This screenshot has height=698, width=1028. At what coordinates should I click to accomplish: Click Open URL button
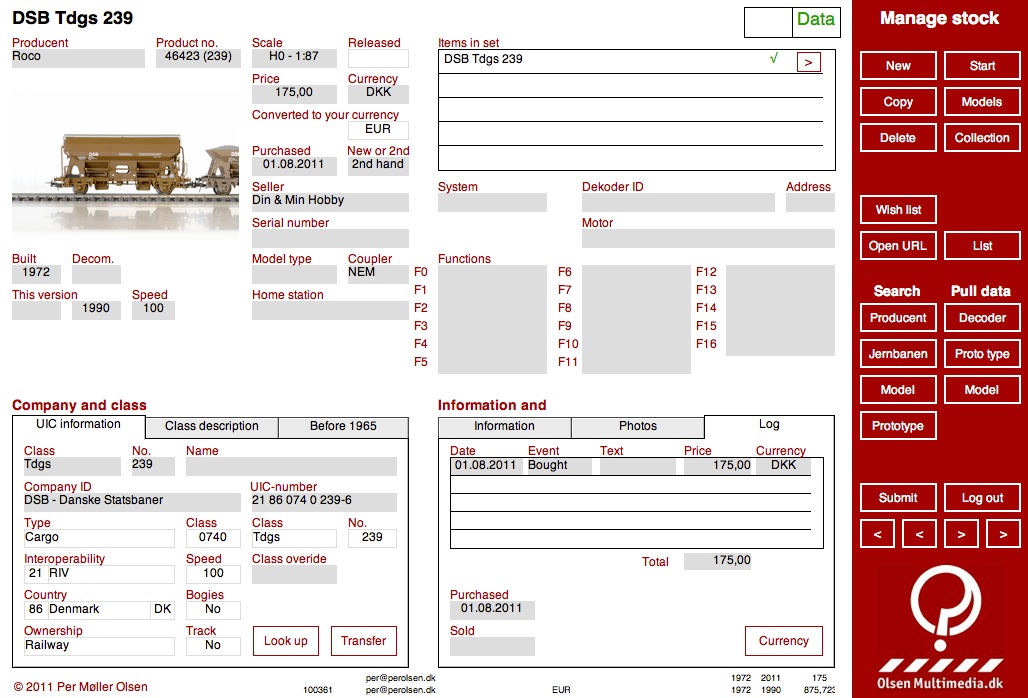898,246
